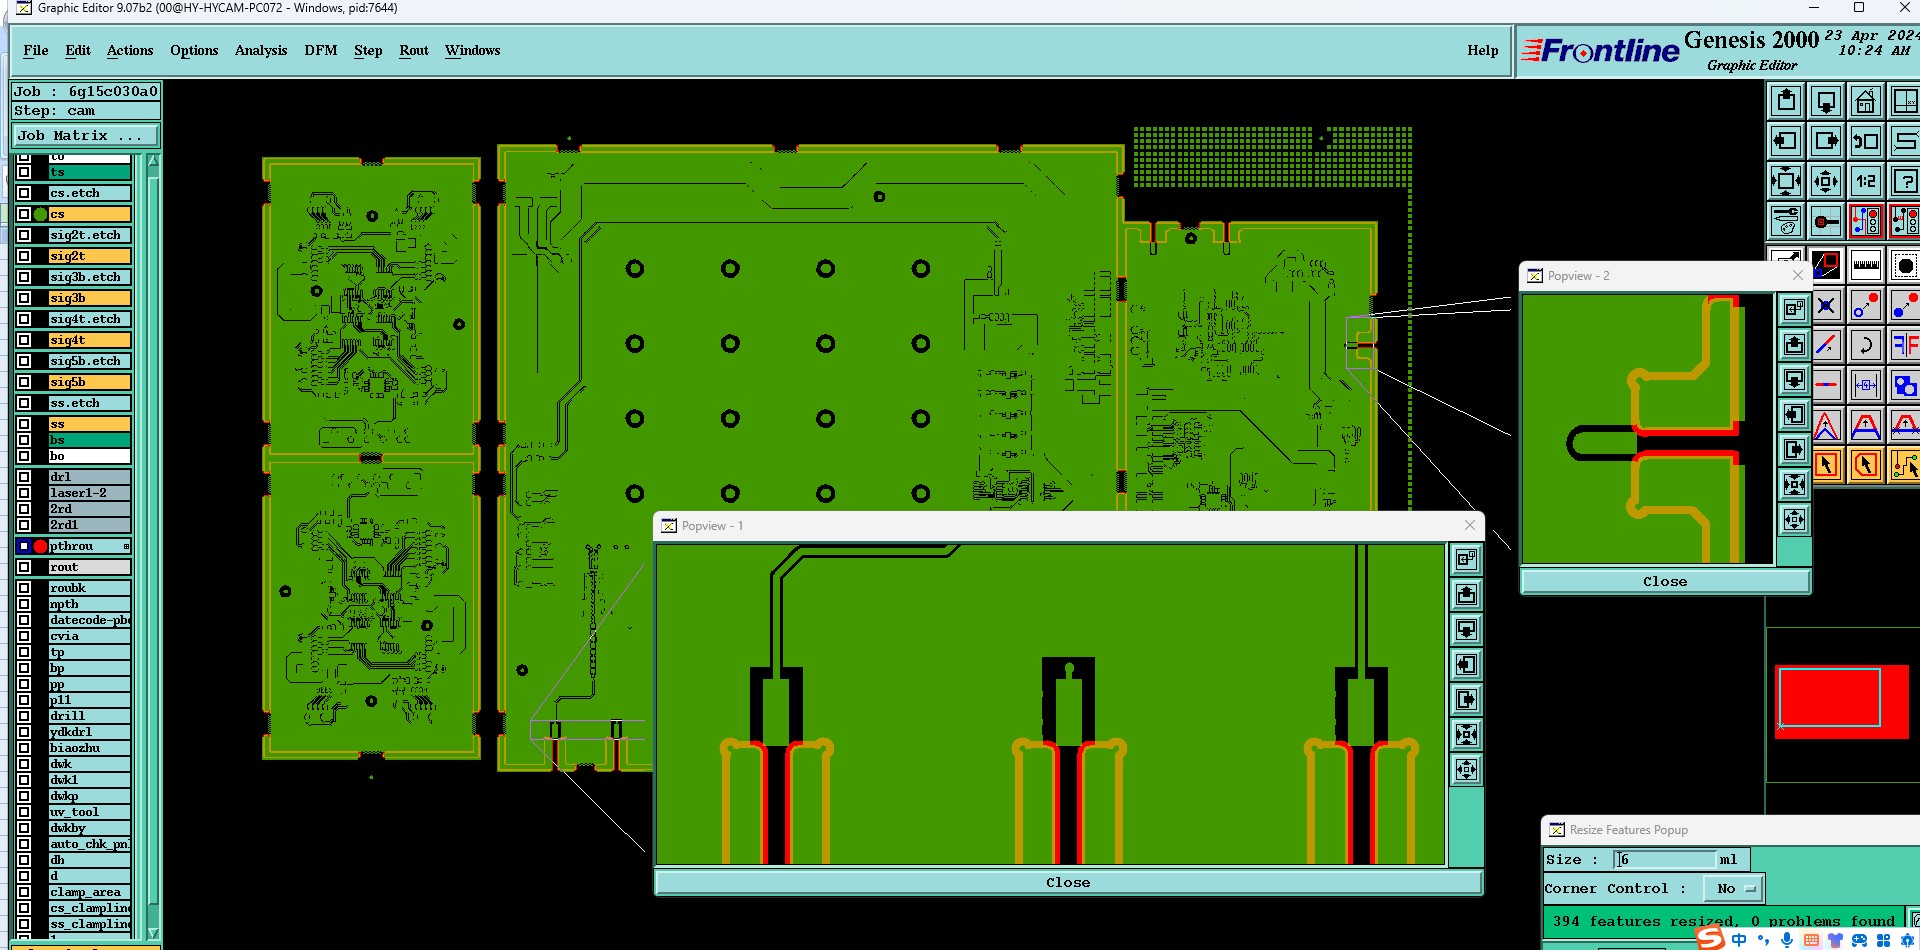Select the yellow pointer select tool icon
This screenshot has height=950, width=1920.
1827,465
